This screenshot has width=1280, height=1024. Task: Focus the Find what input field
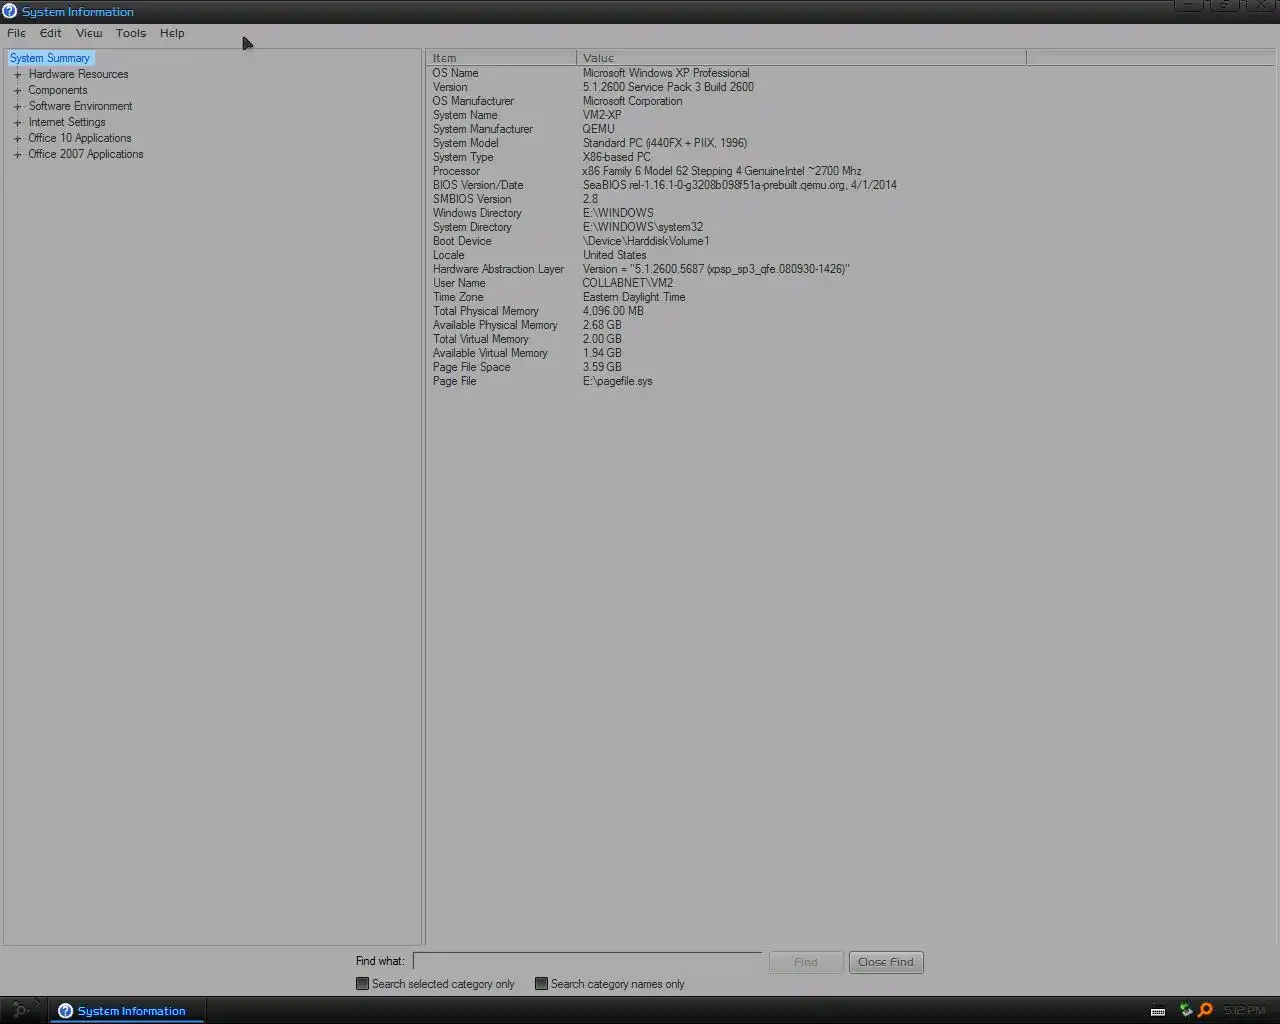tap(587, 961)
